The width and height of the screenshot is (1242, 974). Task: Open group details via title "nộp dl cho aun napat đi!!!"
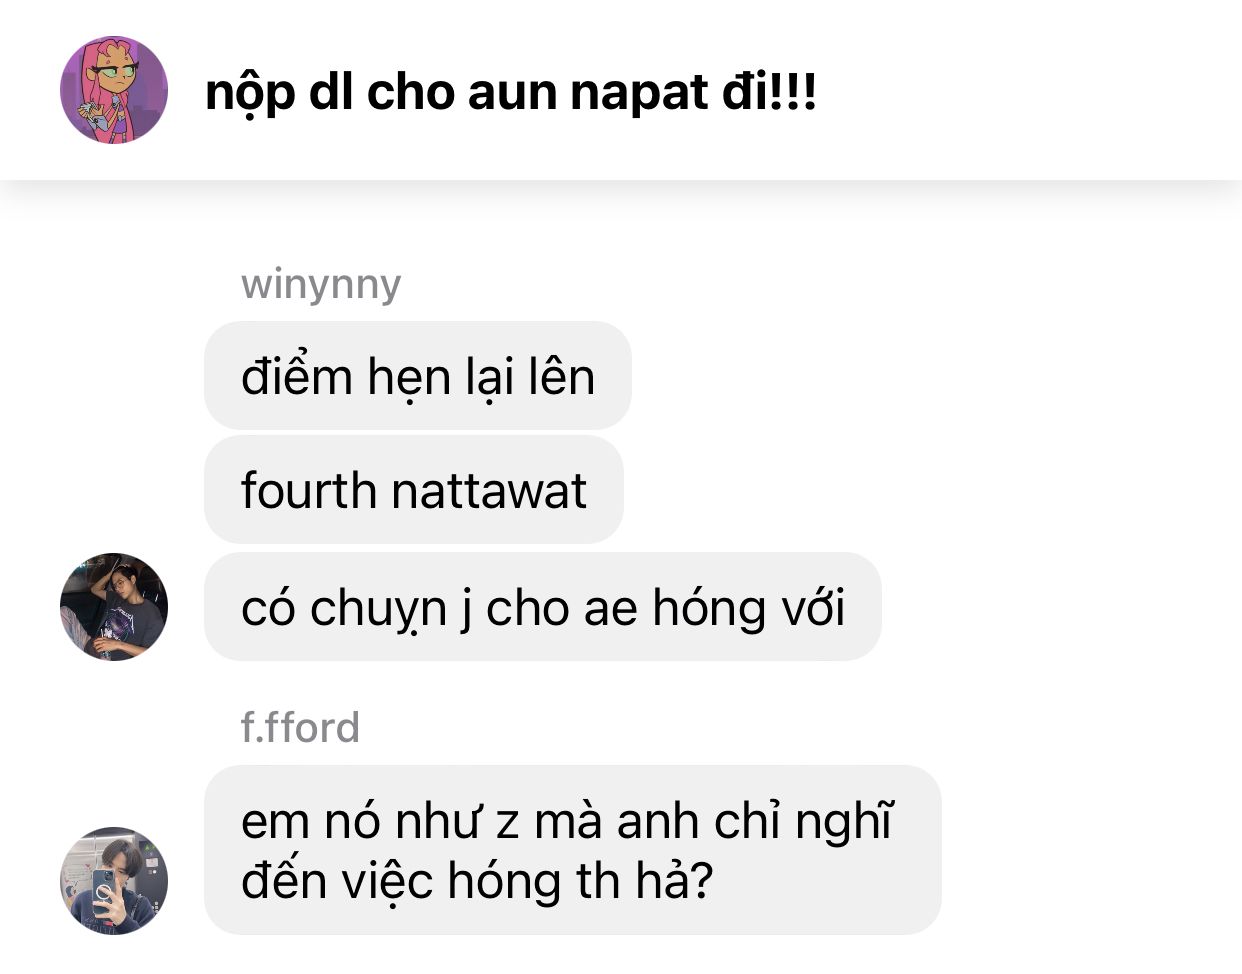pyautogui.click(x=511, y=92)
